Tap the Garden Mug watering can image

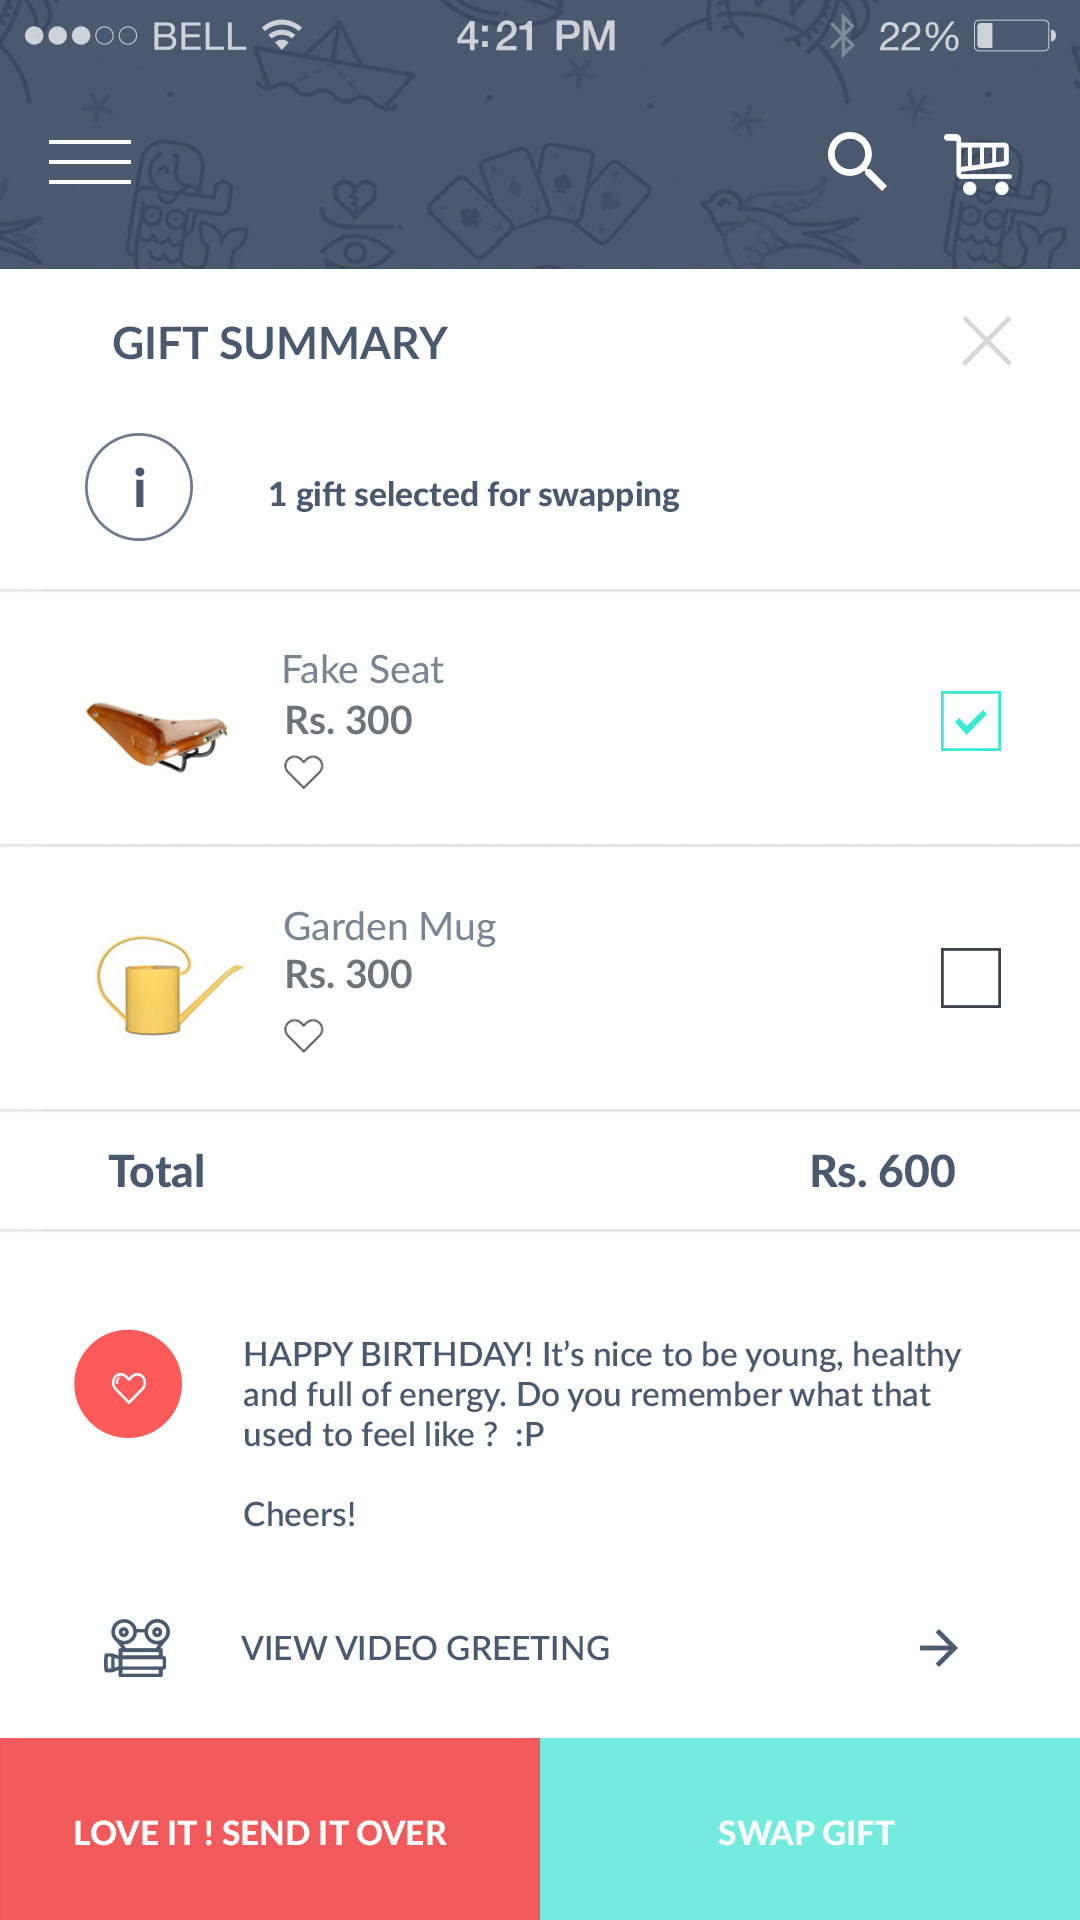166,986
